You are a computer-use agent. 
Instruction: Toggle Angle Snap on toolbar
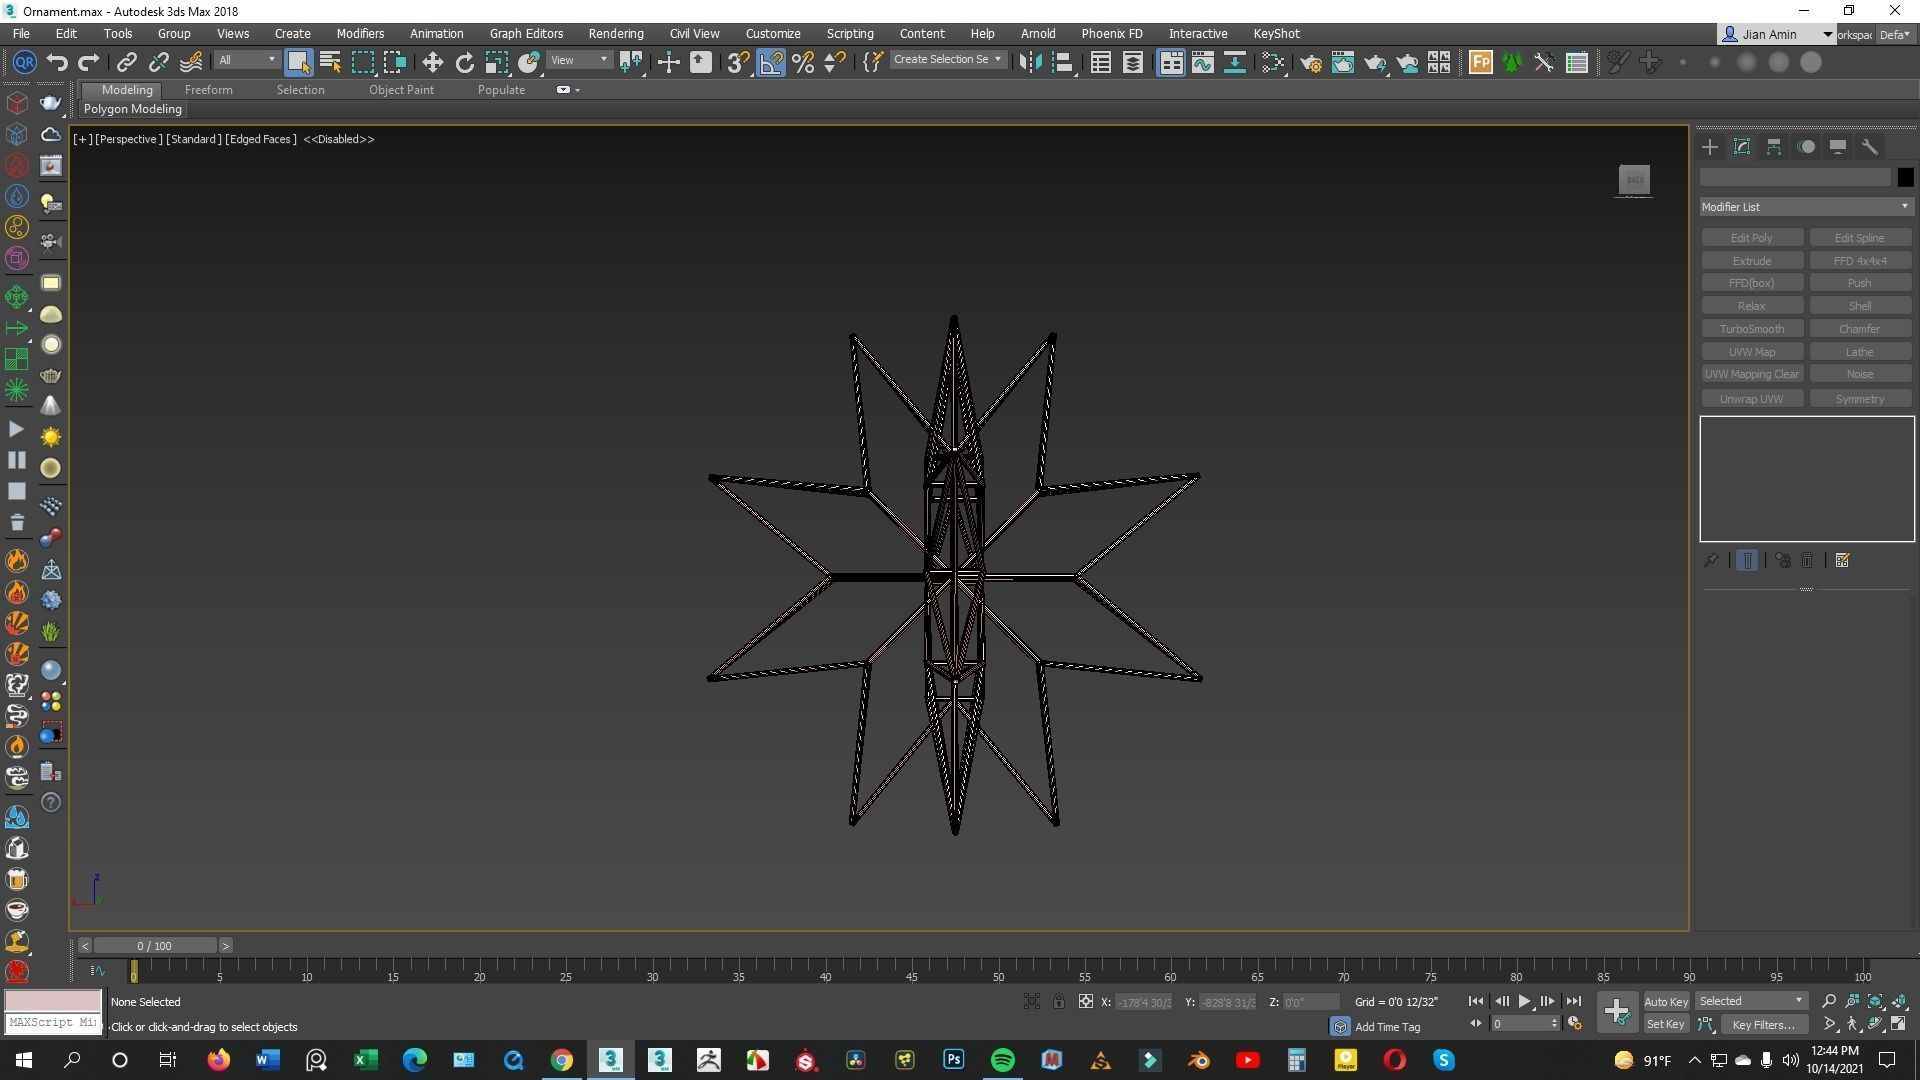(771, 62)
